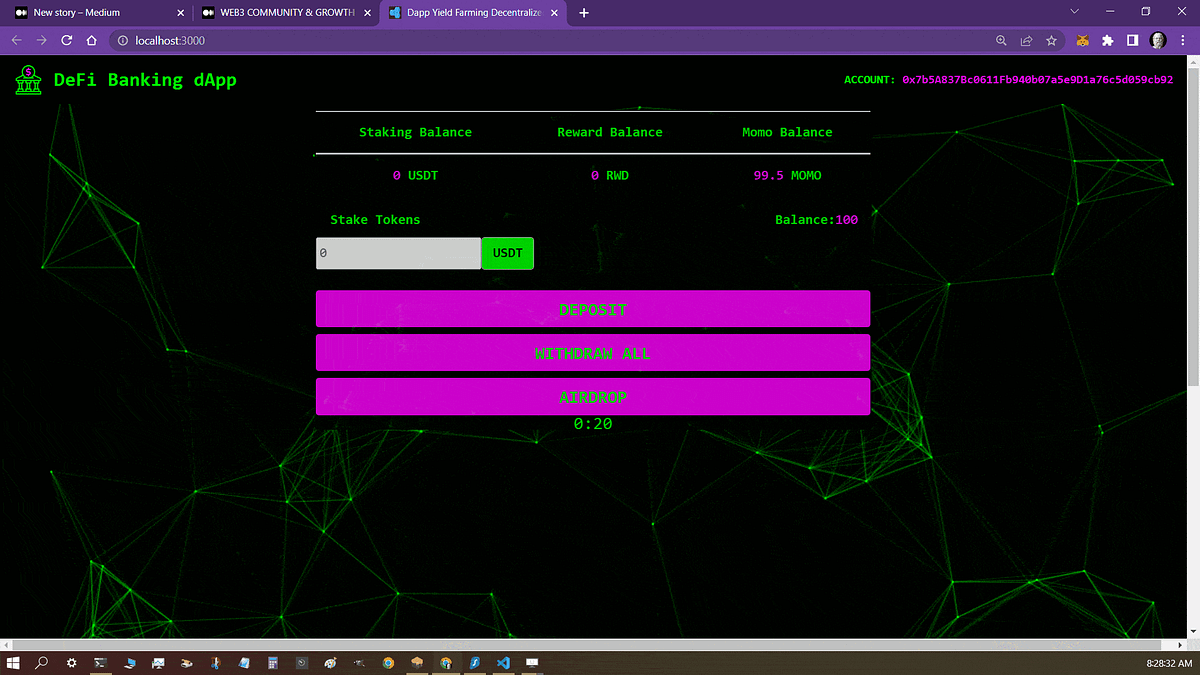Click the share icon next to the address bar
Image resolution: width=1200 pixels, height=675 pixels.
[x=1026, y=40]
